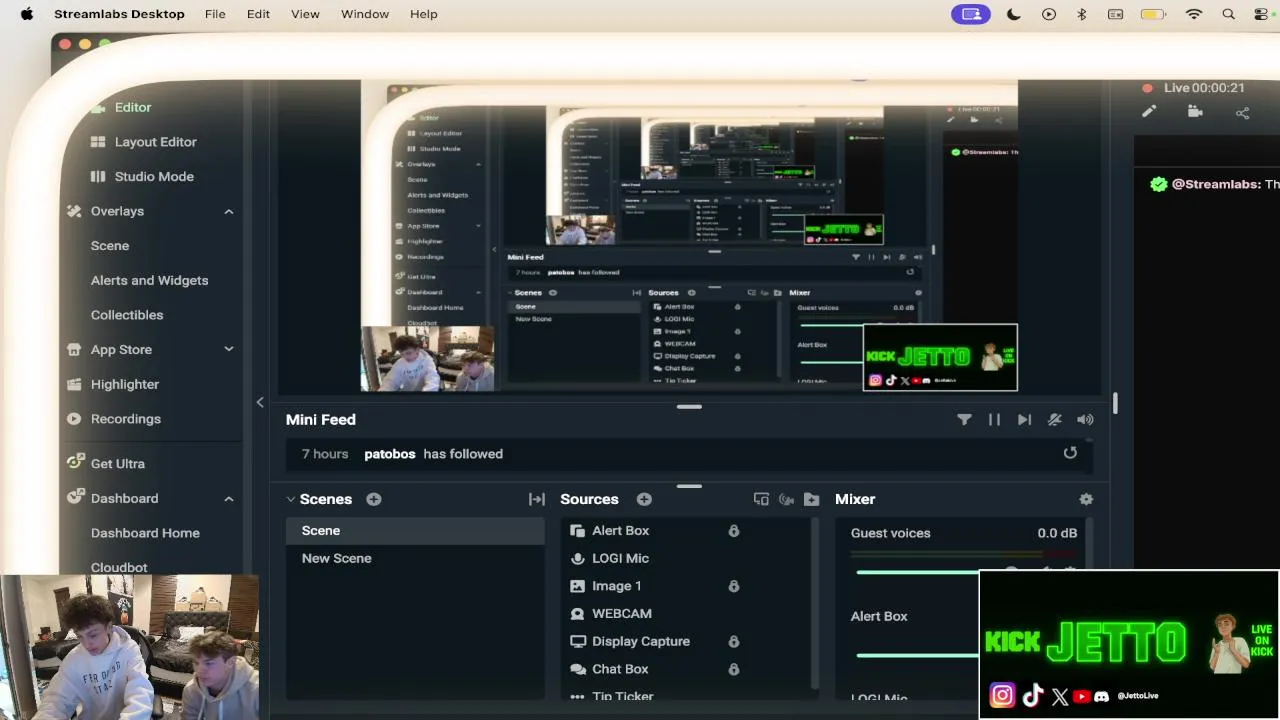
Task: Click the share icon under Live timer
Action: (x=1242, y=113)
